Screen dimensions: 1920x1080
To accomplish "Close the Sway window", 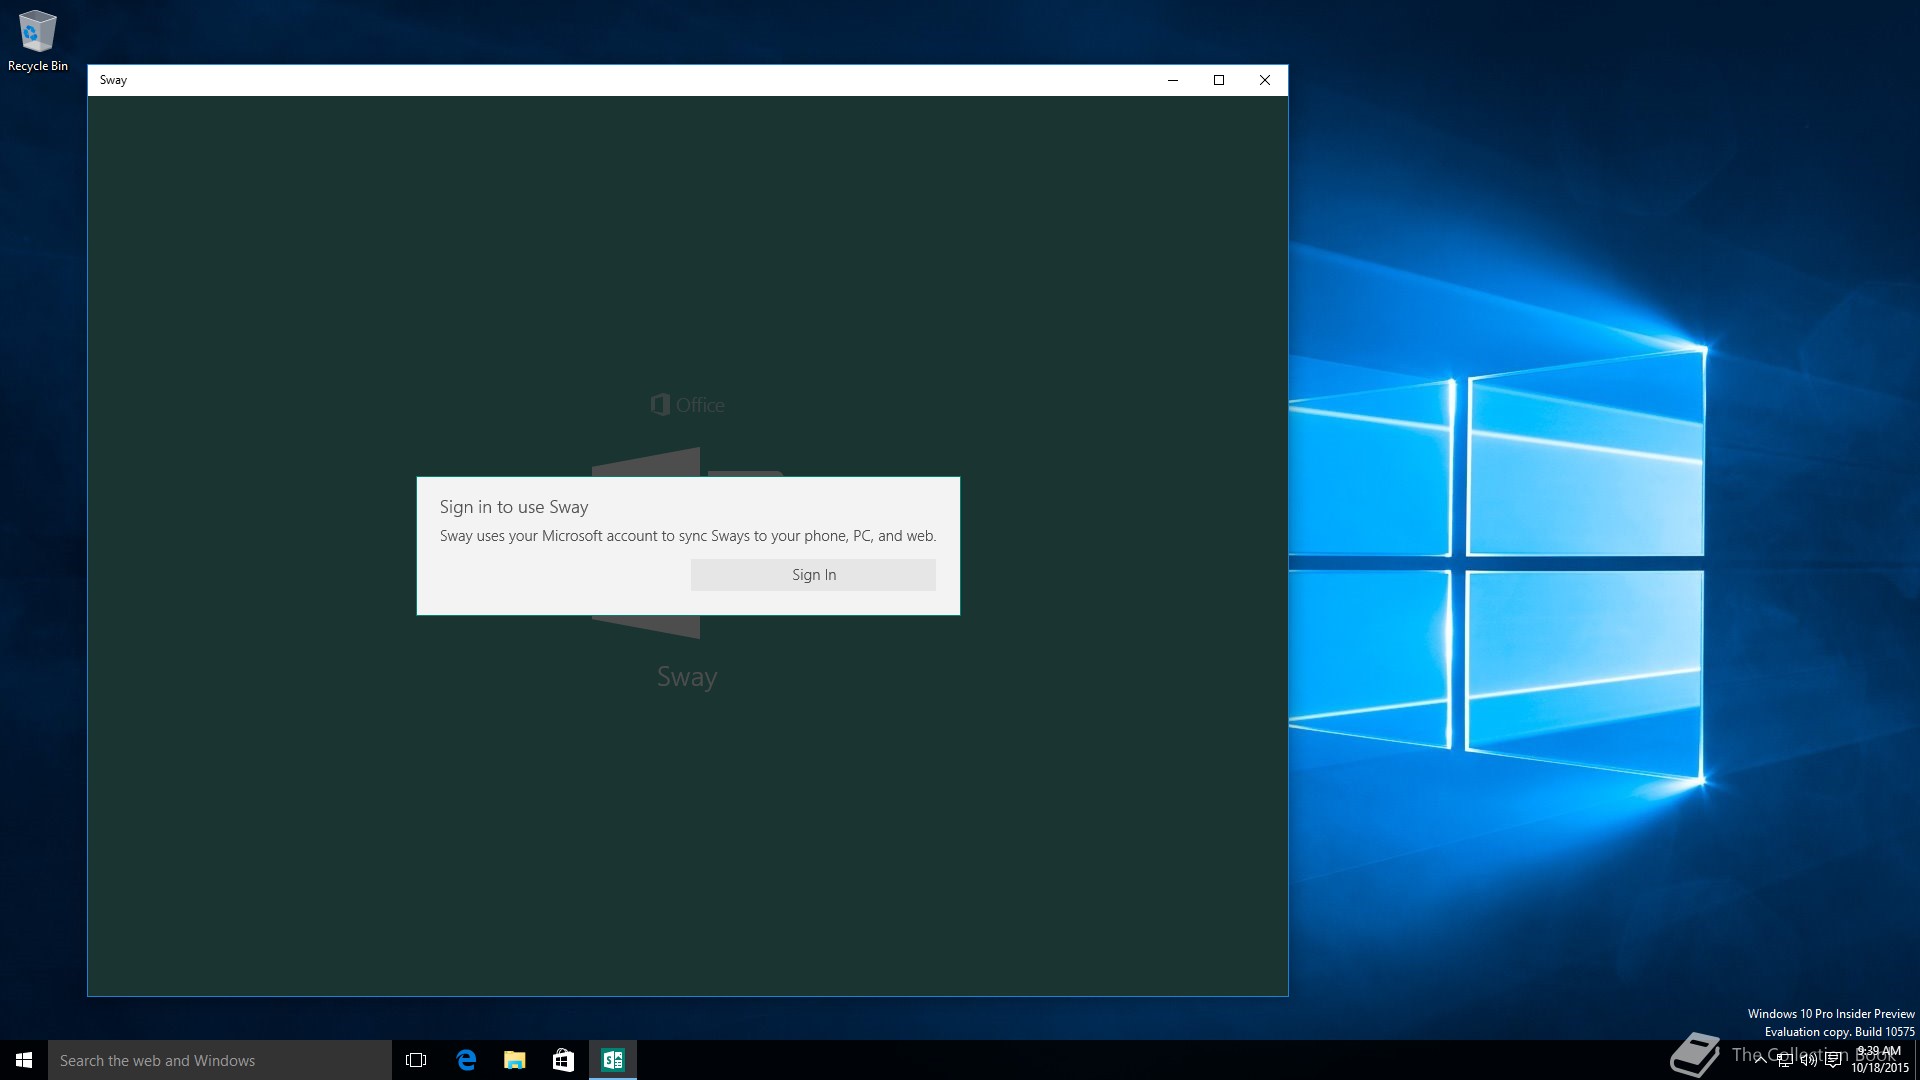I will [x=1265, y=80].
